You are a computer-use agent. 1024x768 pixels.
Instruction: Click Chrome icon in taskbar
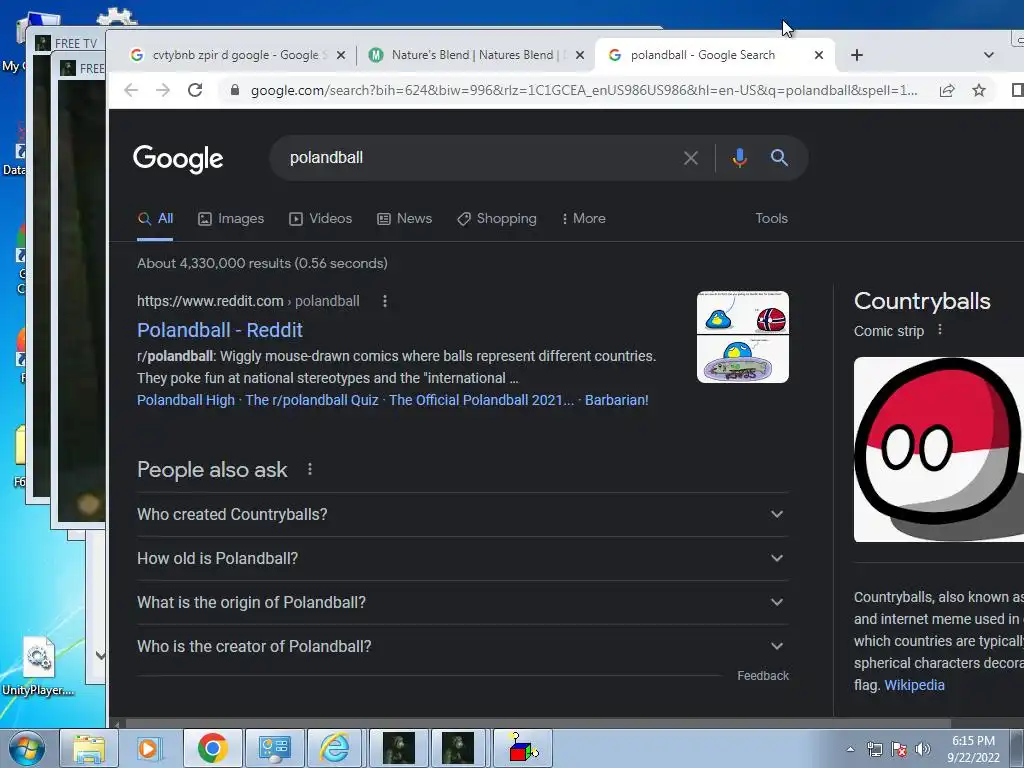point(212,748)
